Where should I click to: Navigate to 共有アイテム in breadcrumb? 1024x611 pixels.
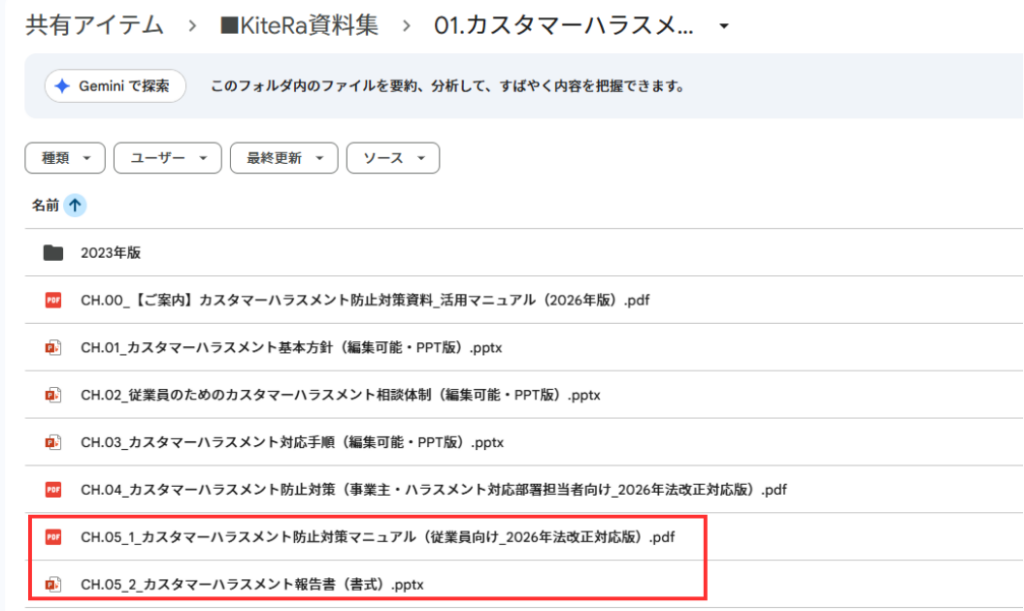click(94, 27)
